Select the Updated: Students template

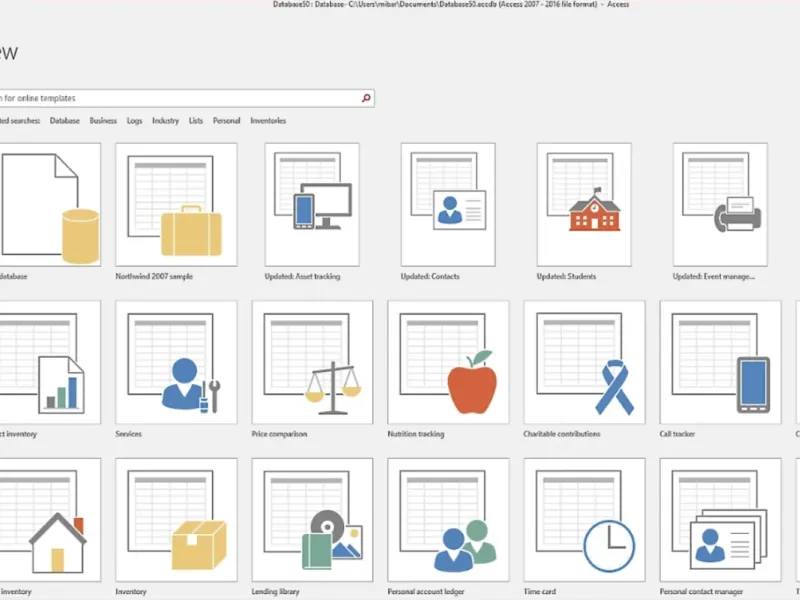point(584,205)
